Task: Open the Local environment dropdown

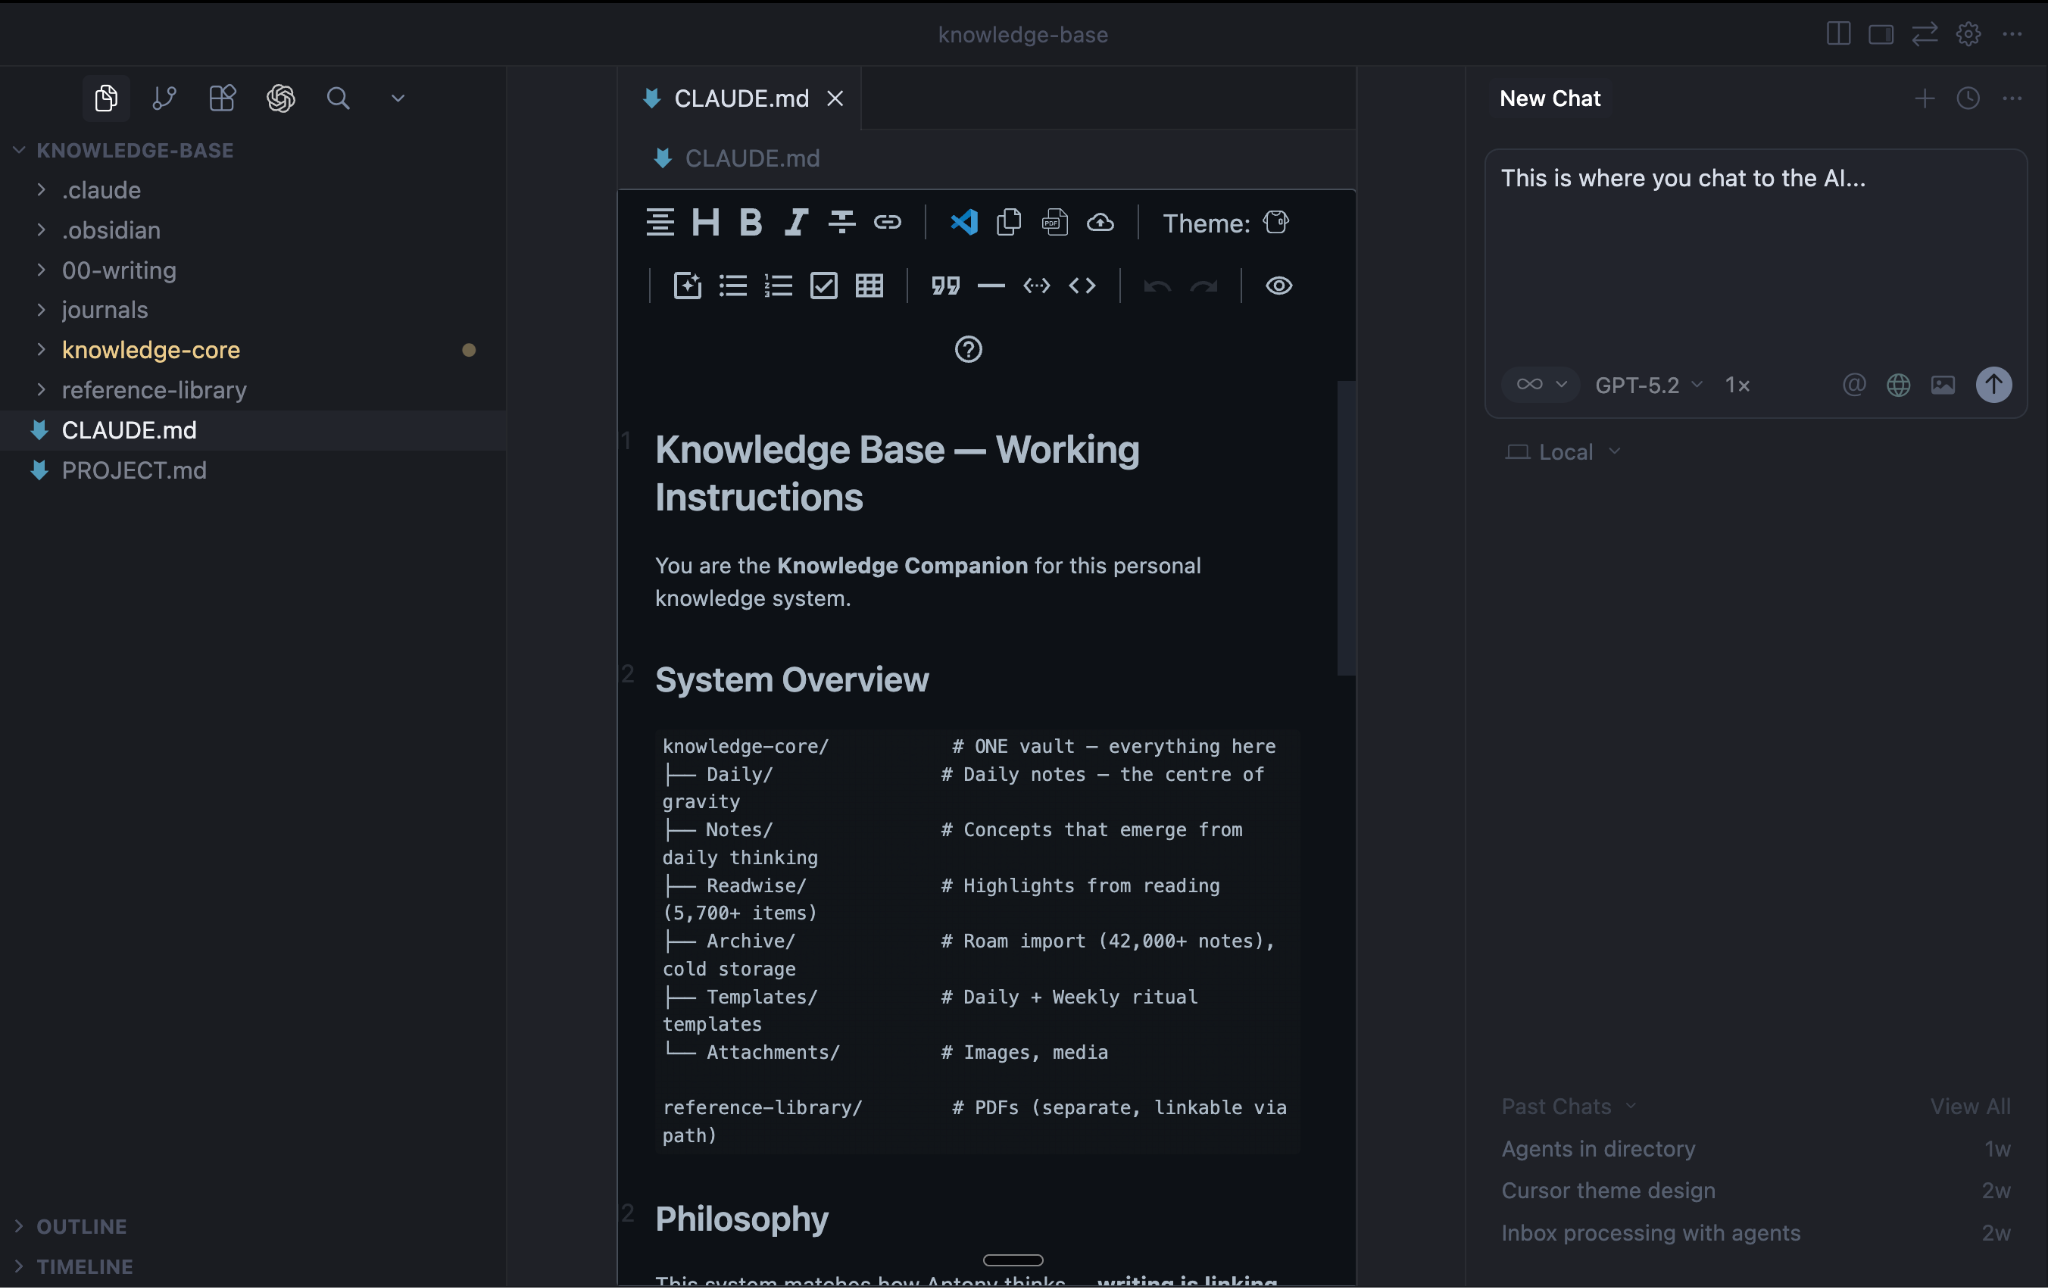Action: tap(1564, 452)
